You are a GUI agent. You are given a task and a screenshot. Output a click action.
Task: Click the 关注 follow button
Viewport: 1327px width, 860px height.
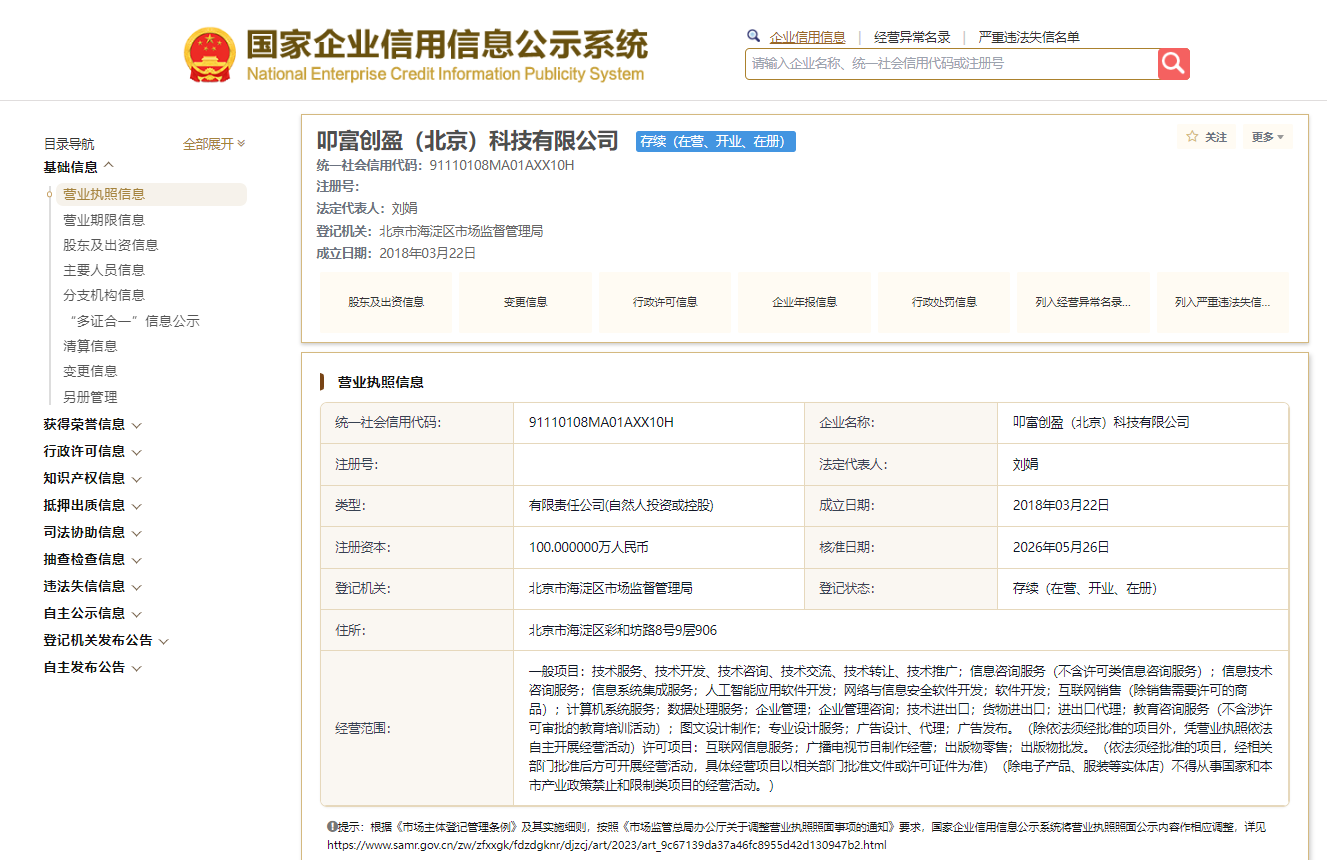pyautogui.click(x=1207, y=137)
